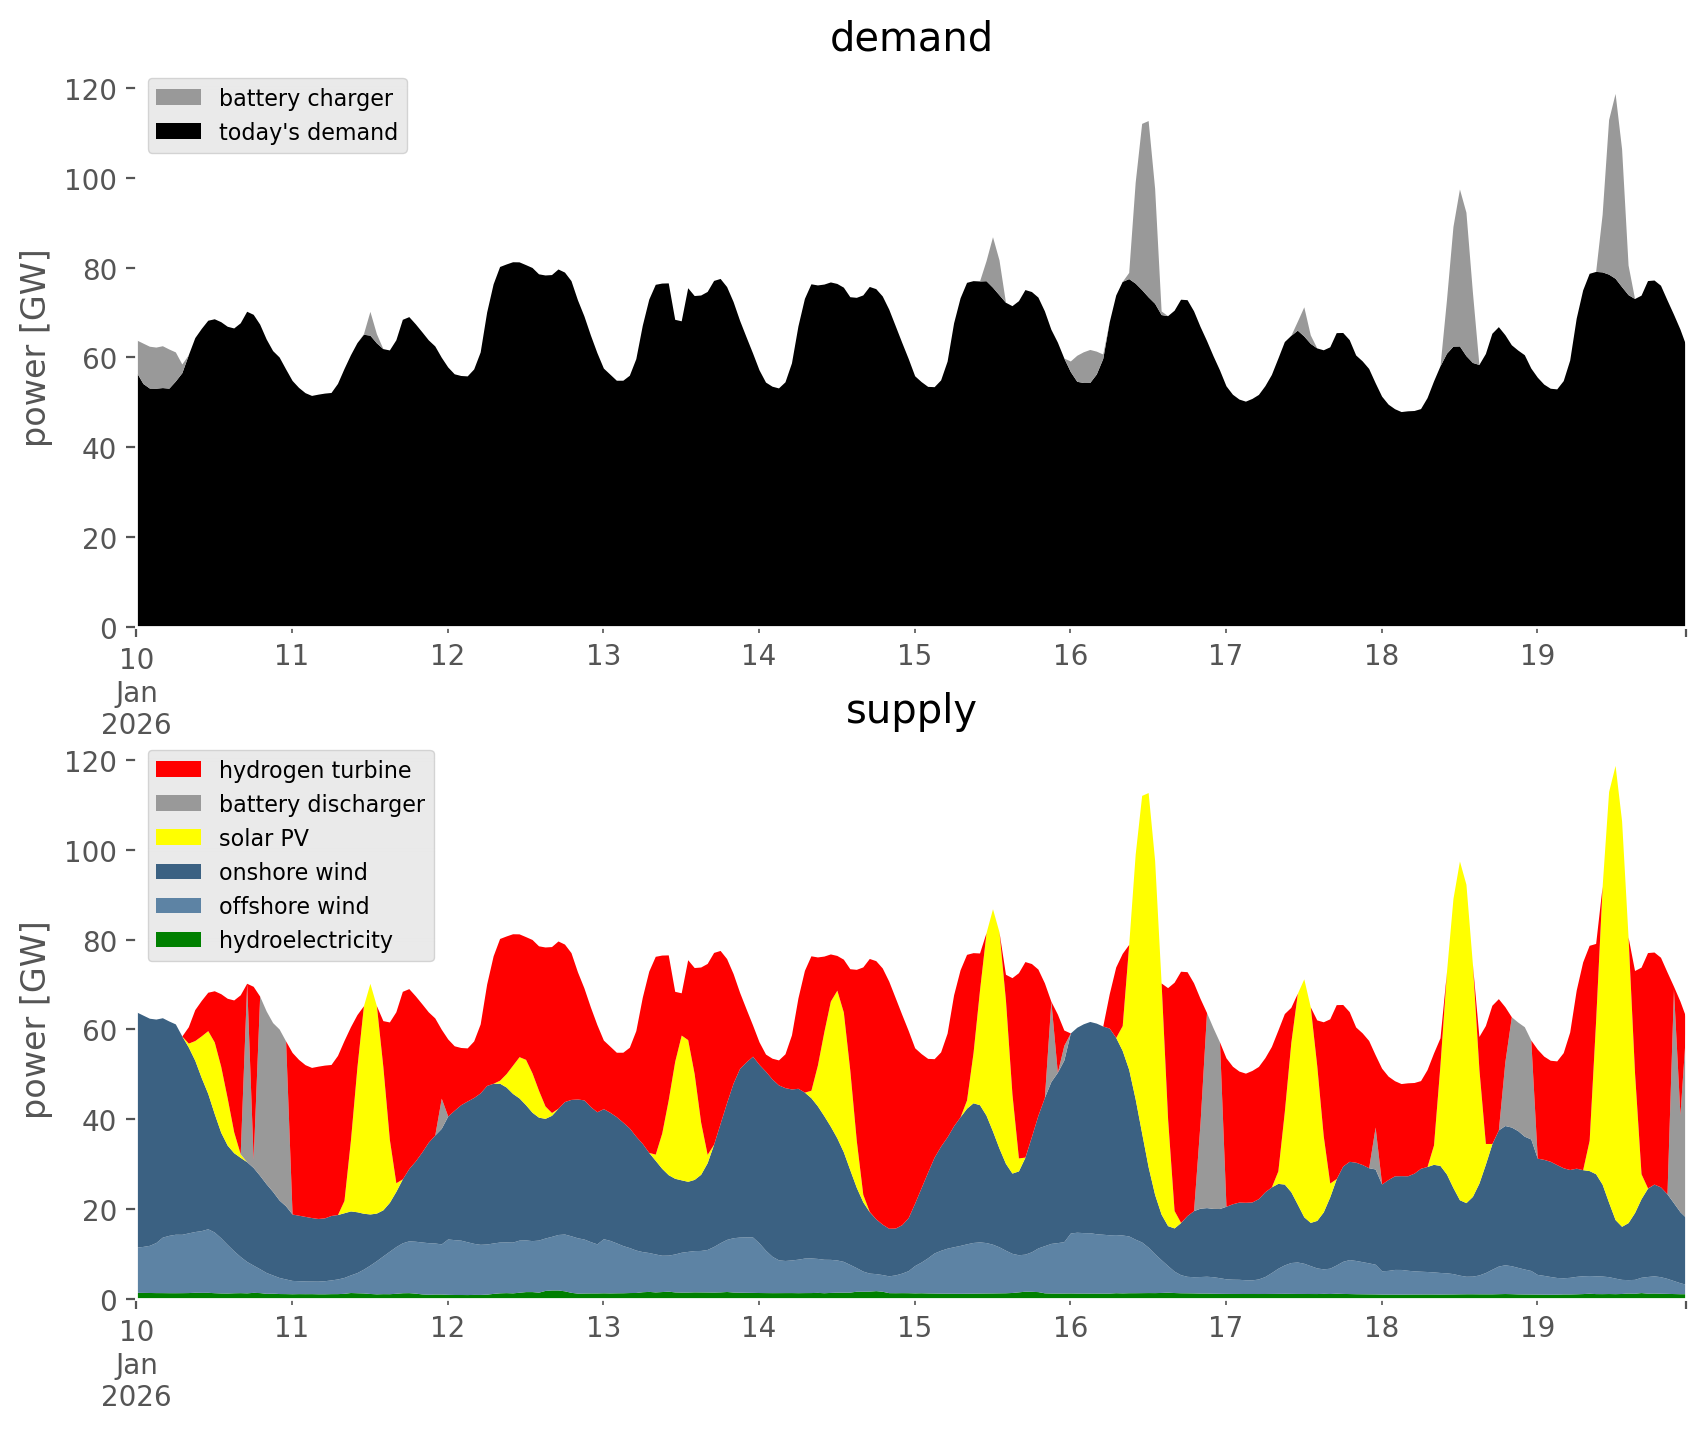Click the hydroelectricity green legend swatch

click(179, 940)
